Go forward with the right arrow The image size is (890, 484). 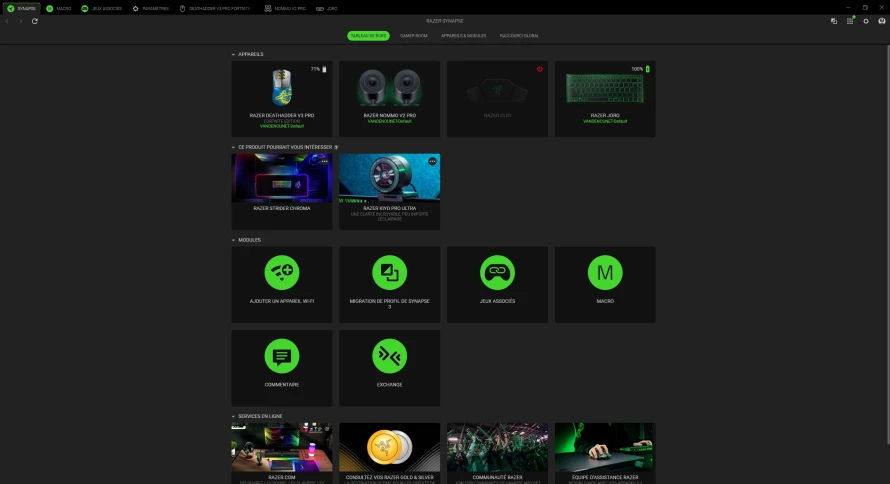pyautogui.click(x=20, y=21)
